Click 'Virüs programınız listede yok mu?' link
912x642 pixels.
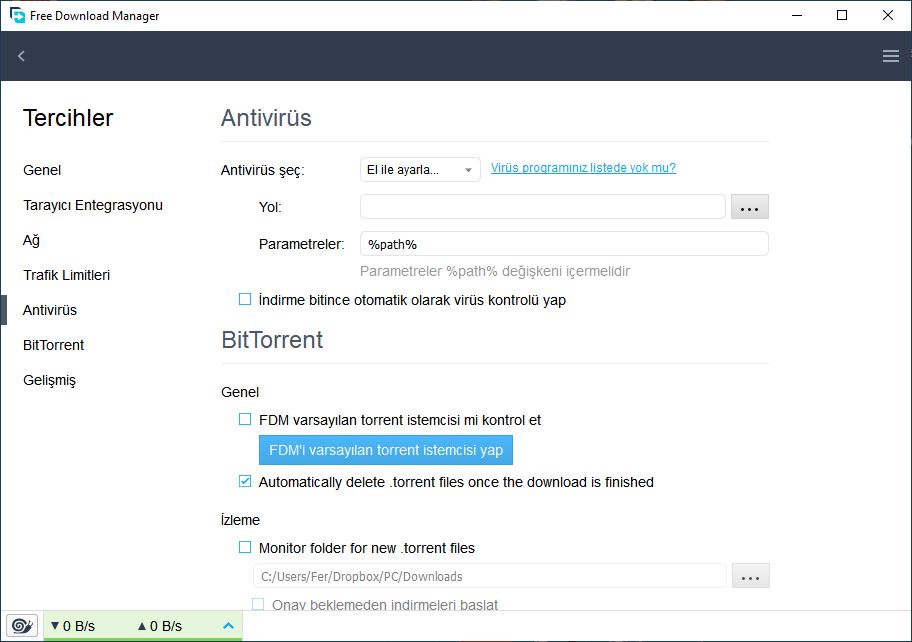click(583, 168)
